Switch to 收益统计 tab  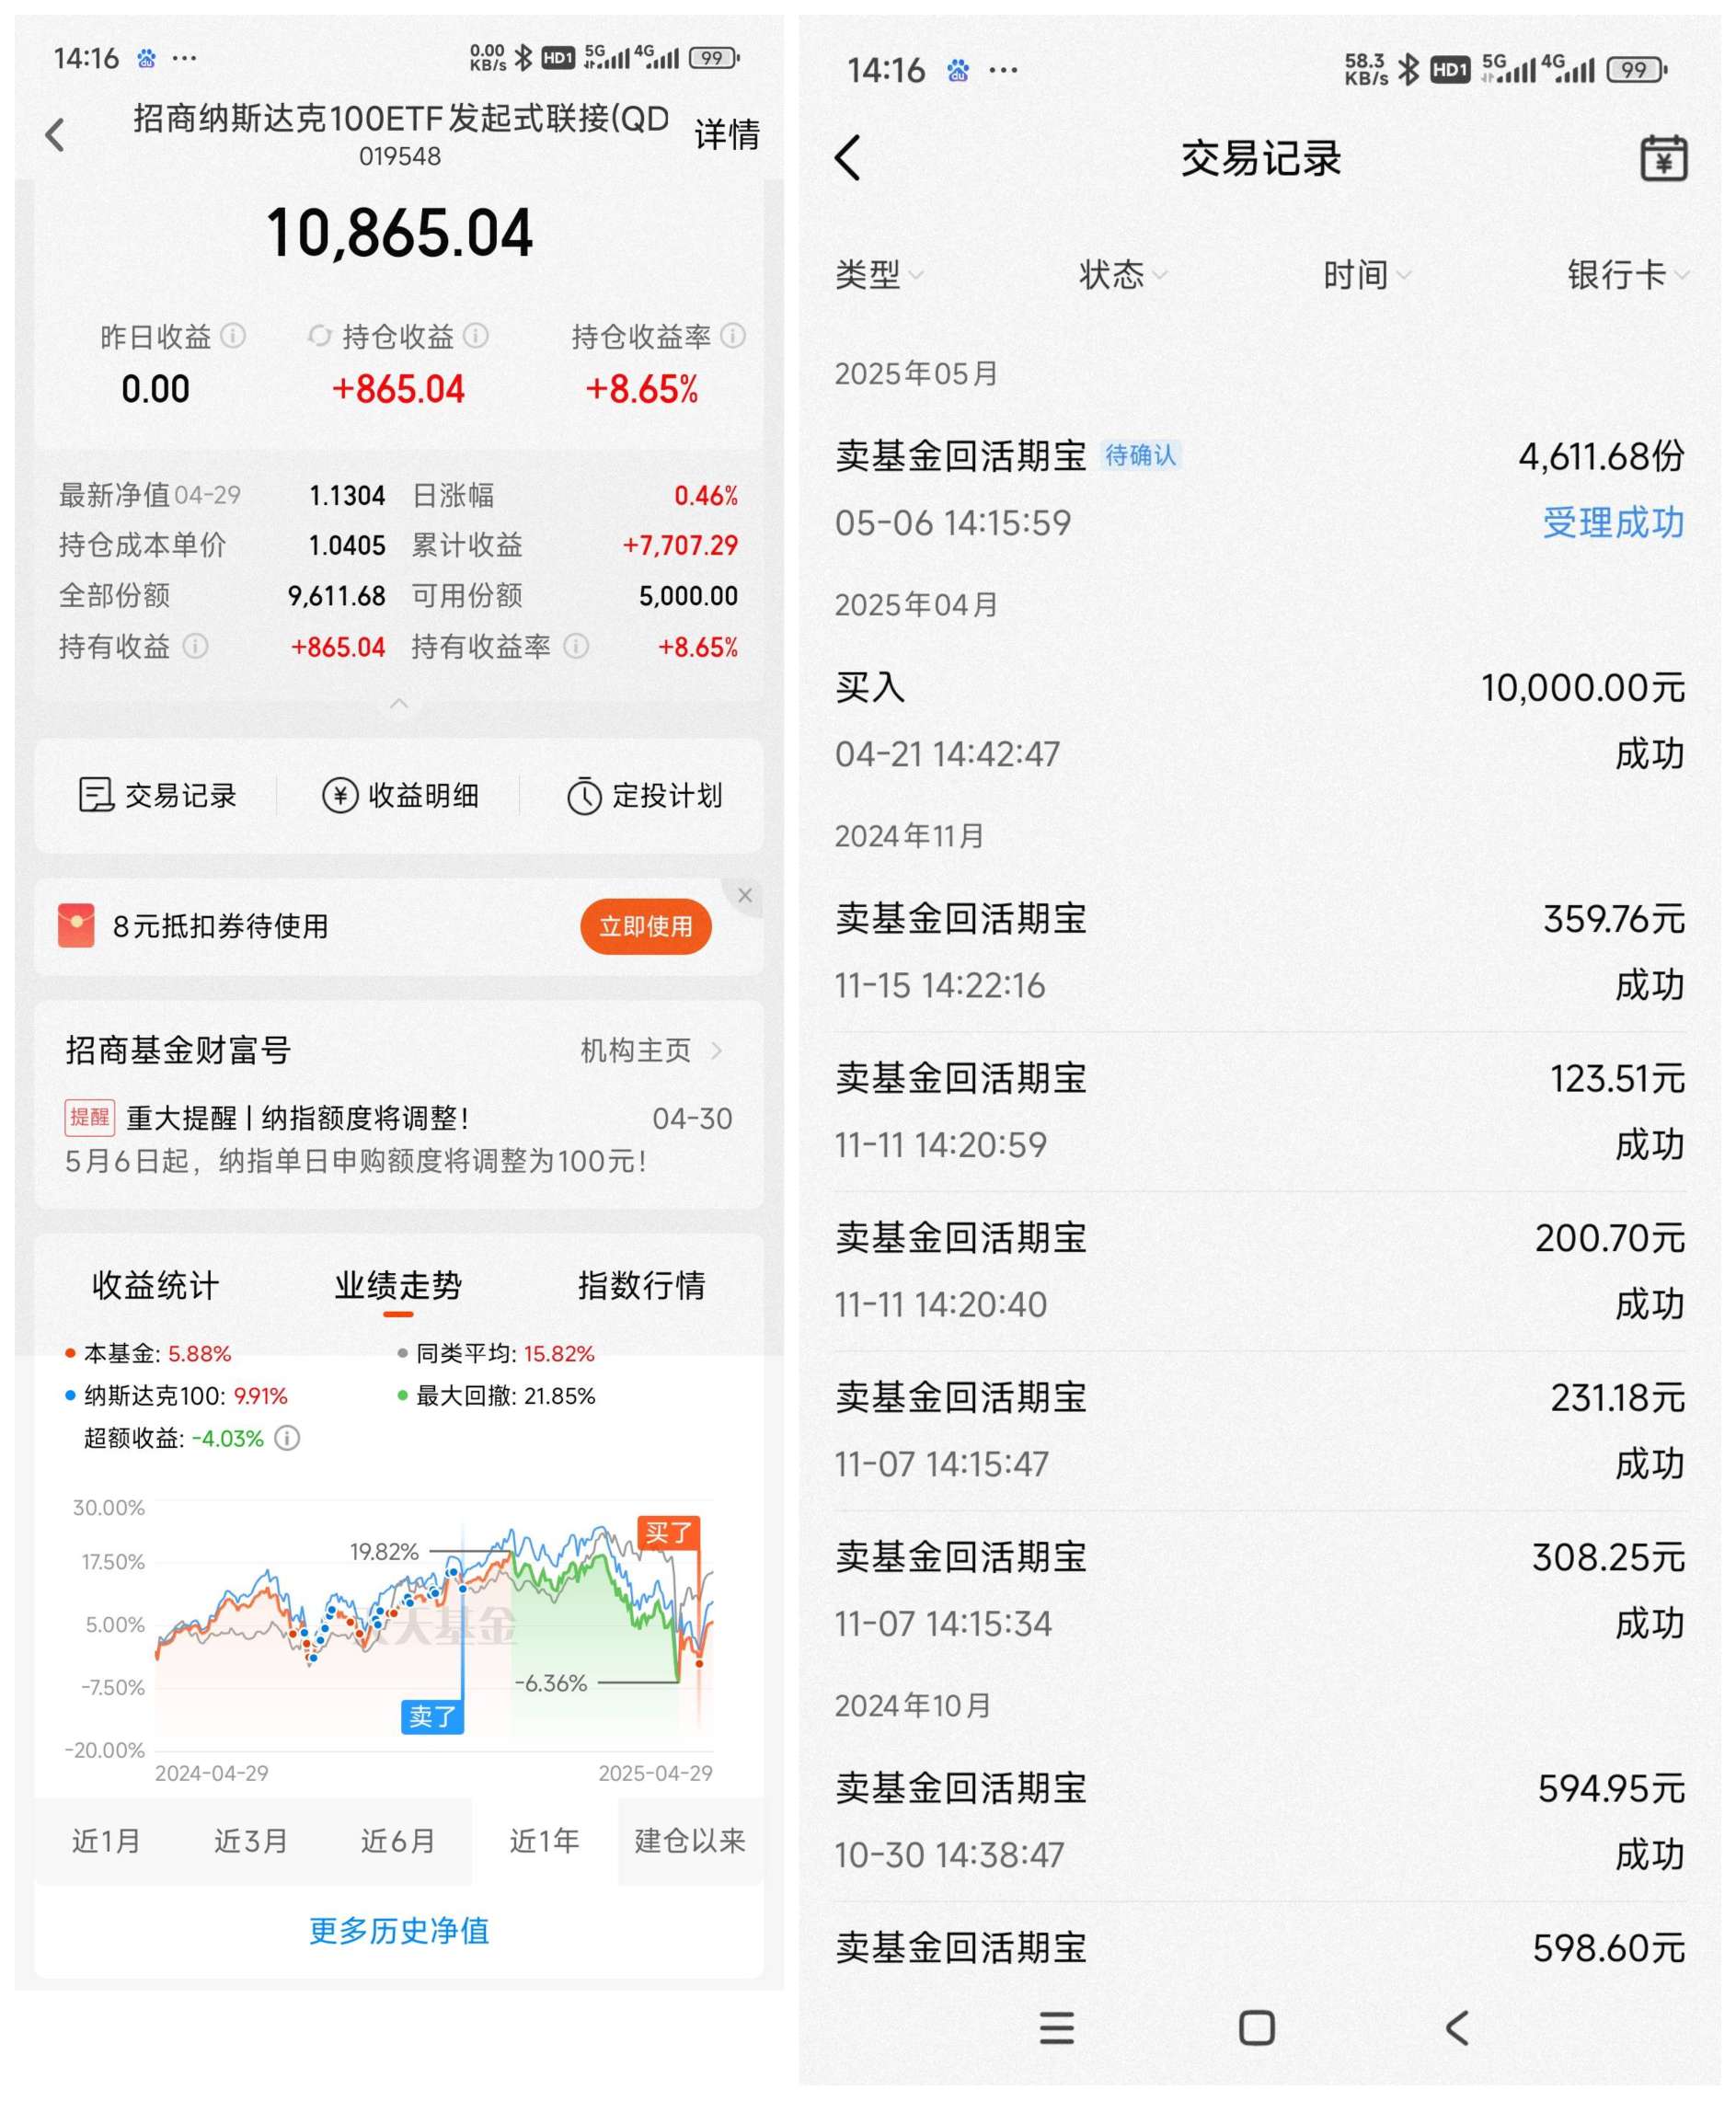[x=155, y=1285]
